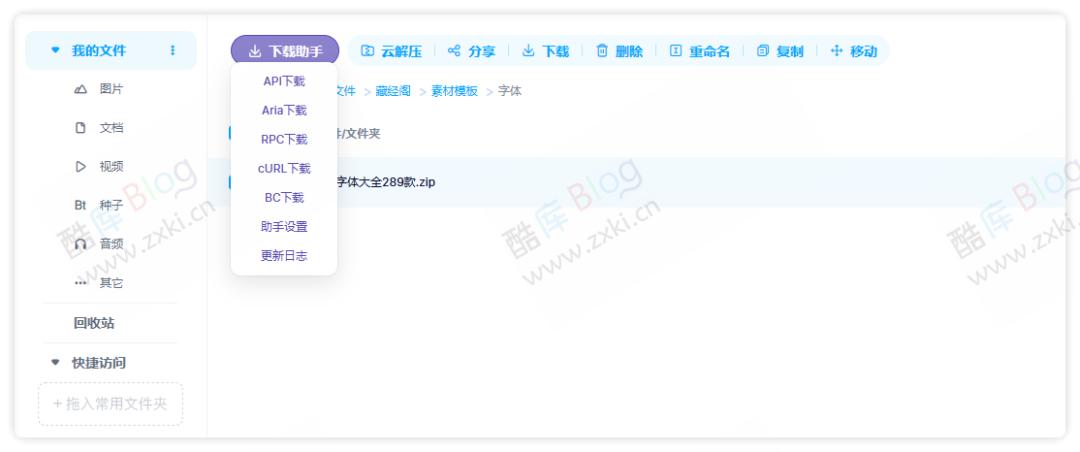Open 助手设置 from the helper menu
1080x452 pixels.
pos(284,227)
